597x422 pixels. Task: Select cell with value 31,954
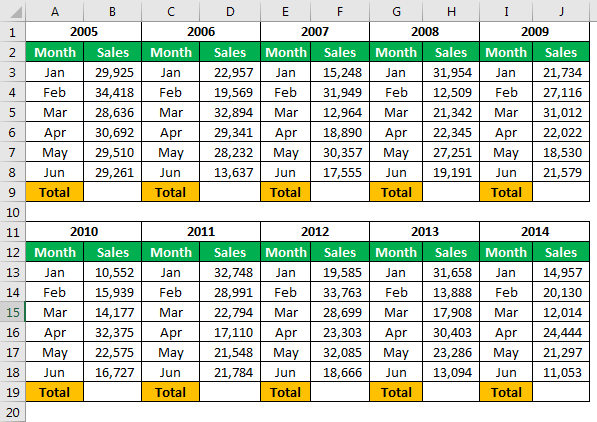[x=451, y=72]
